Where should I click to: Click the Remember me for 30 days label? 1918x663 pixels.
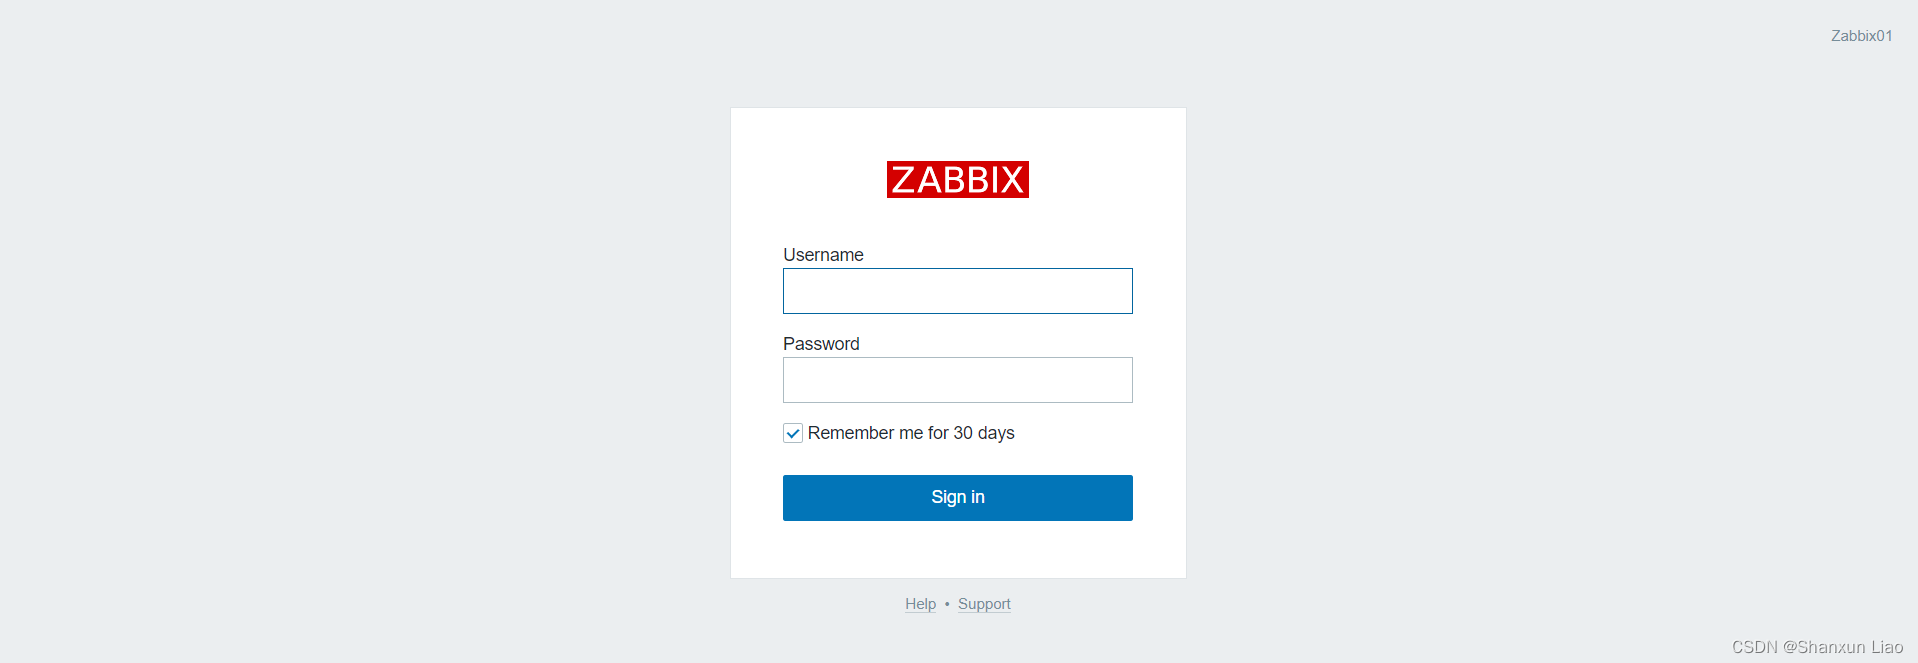(x=911, y=432)
